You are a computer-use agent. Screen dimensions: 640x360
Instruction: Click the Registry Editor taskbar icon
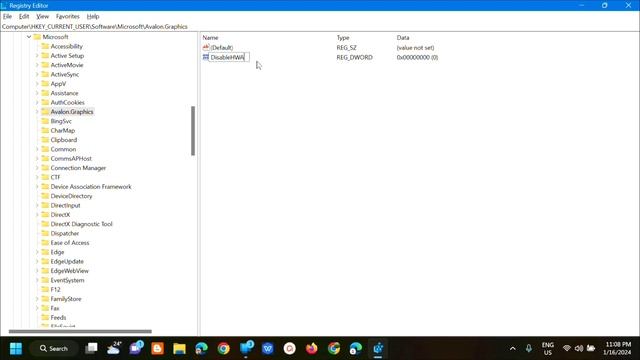coord(378,349)
